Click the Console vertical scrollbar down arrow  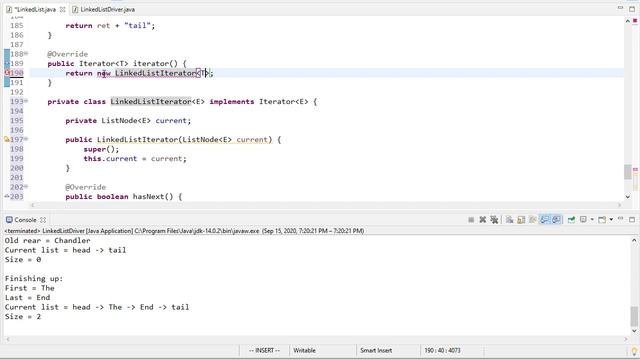pos(634,331)
